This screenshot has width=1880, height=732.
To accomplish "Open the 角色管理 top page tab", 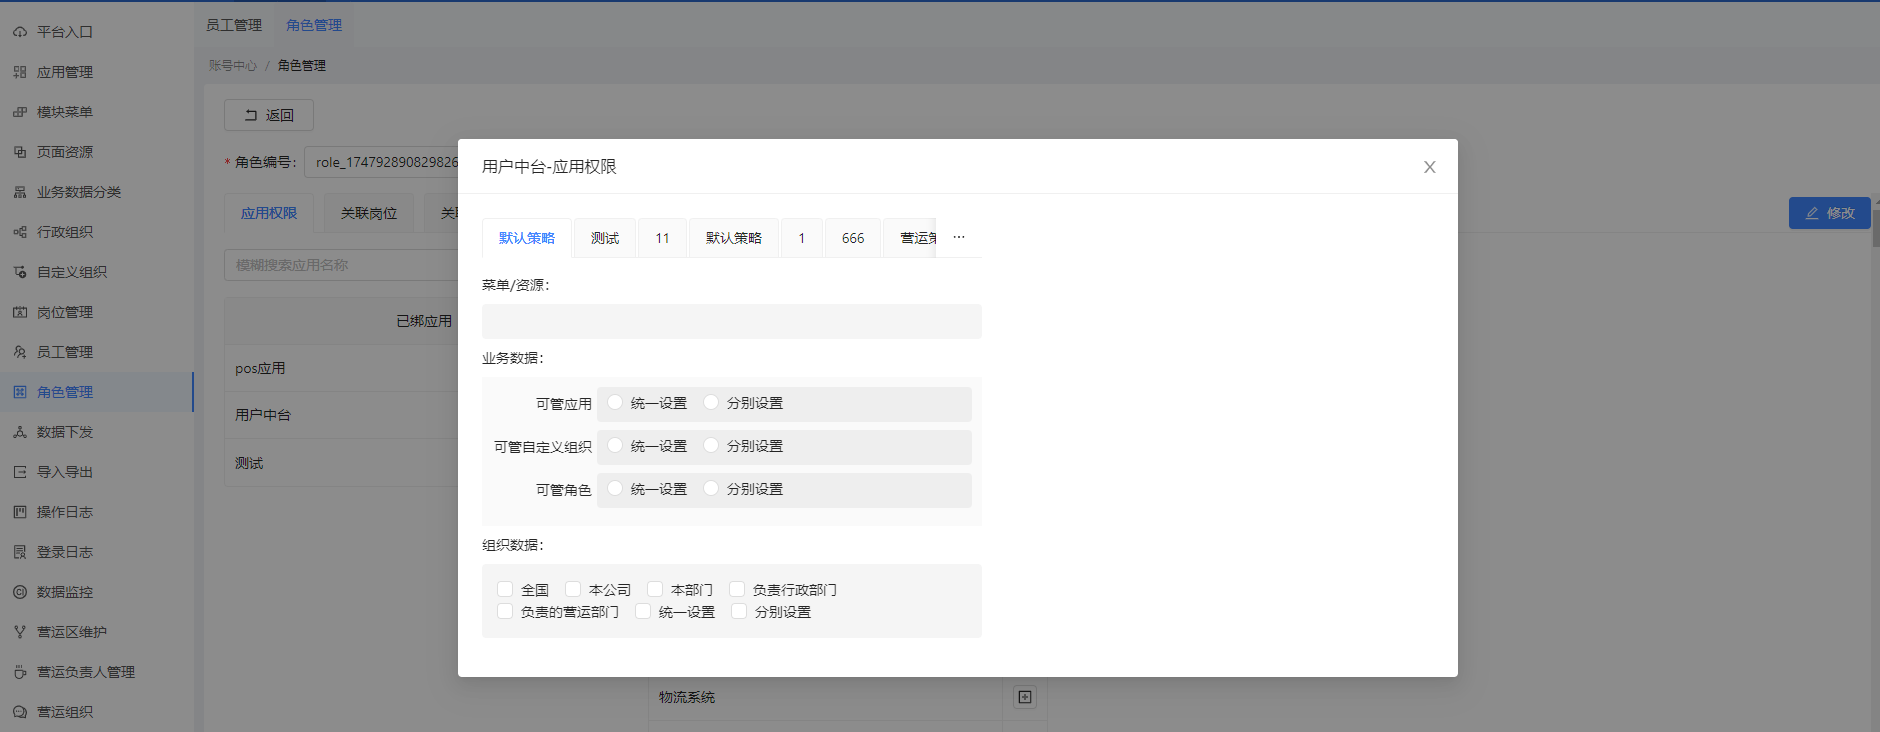I will (314, 25).
